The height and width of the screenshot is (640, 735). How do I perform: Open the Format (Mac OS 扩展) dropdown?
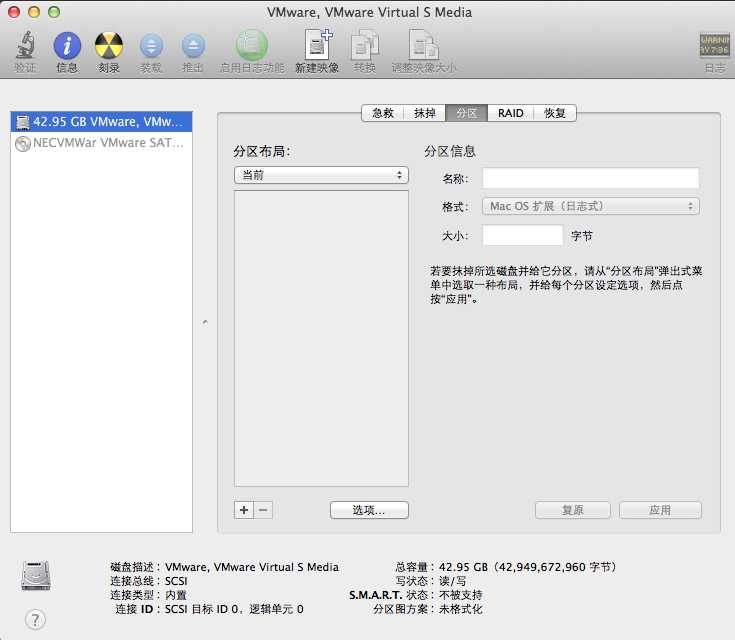click(591, 206)
